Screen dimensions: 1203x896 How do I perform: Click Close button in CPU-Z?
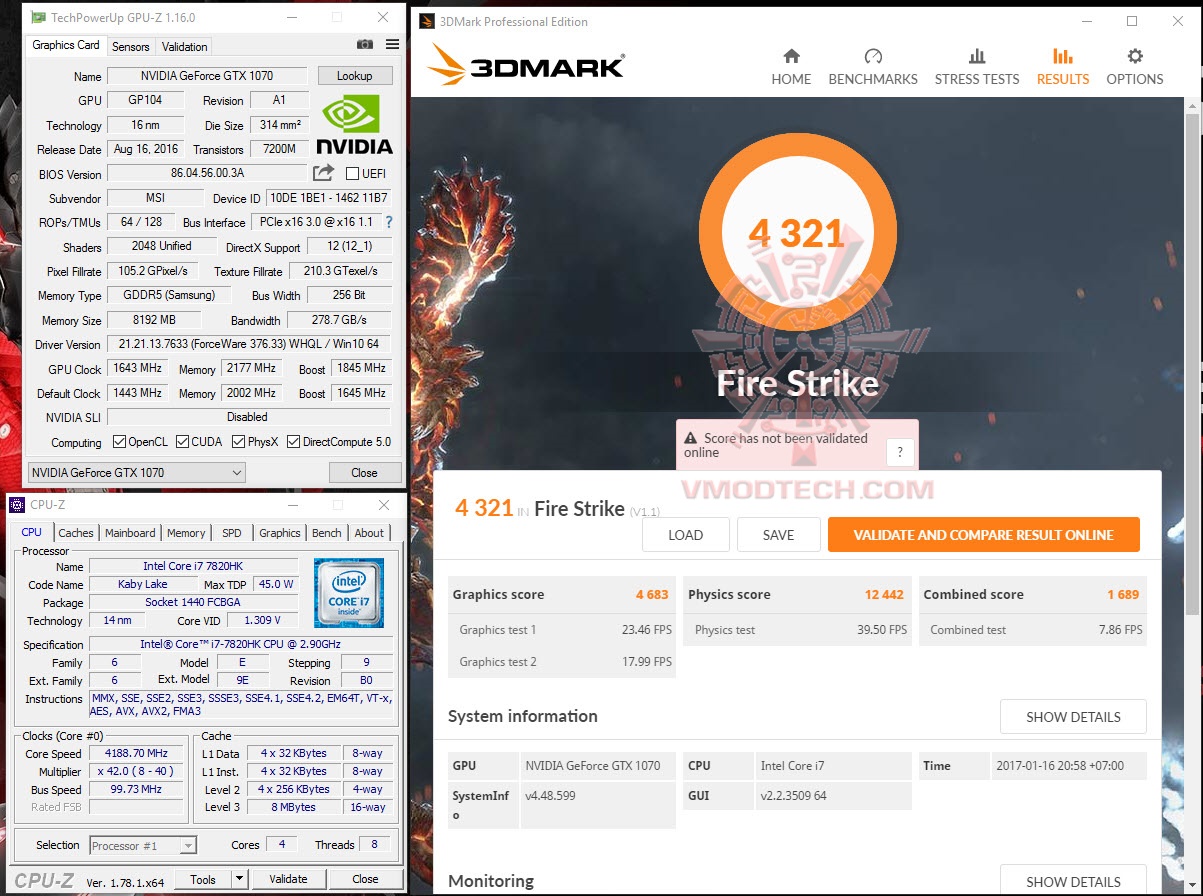click(366, 879)
